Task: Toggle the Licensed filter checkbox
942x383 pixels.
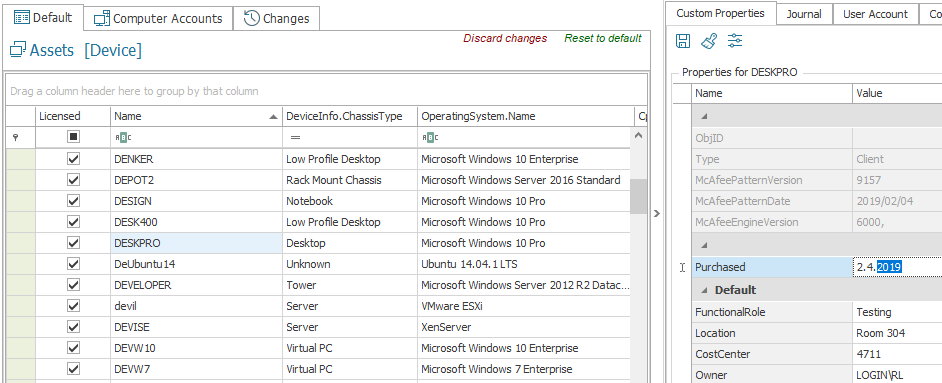Action: [73, 137]
